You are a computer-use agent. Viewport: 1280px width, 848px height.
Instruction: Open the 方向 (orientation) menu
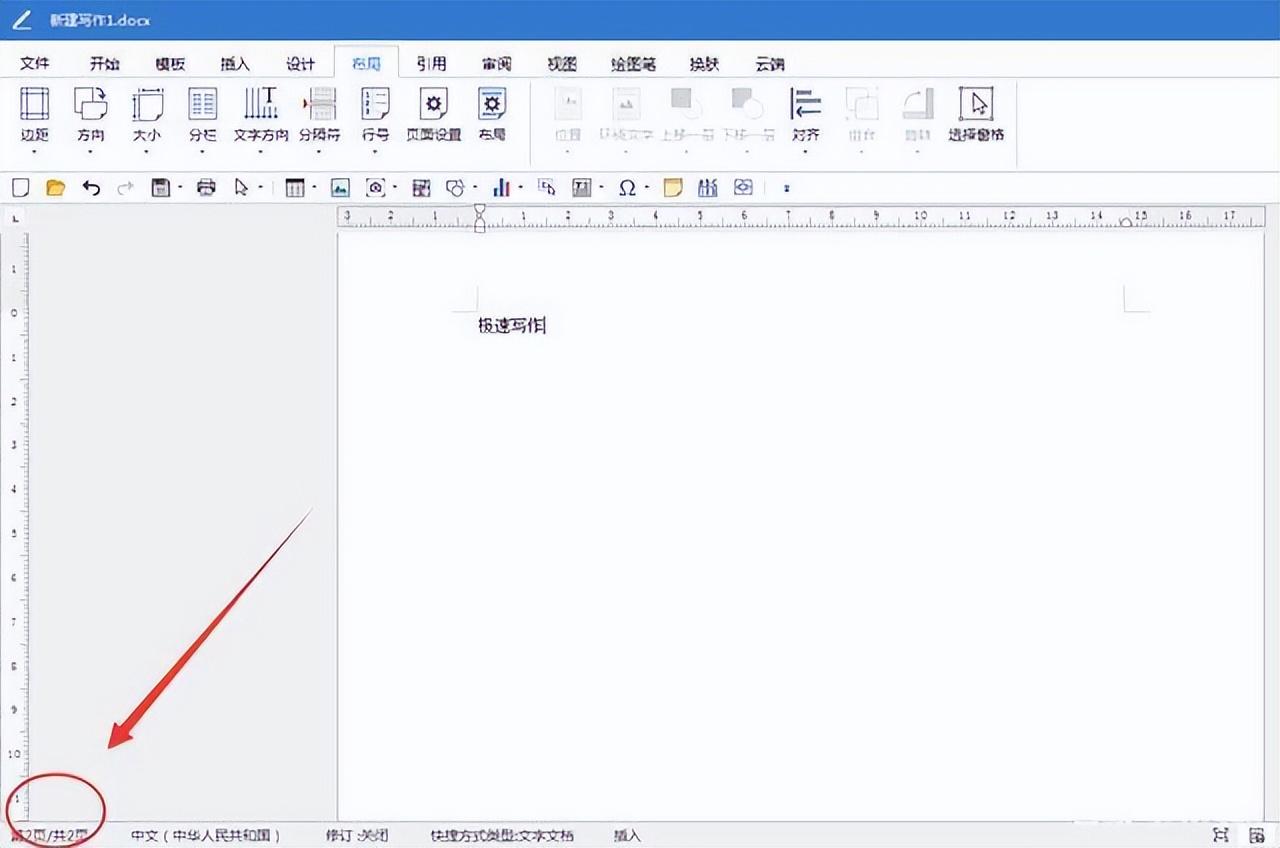pyautogui.click(x=91, y=118)
